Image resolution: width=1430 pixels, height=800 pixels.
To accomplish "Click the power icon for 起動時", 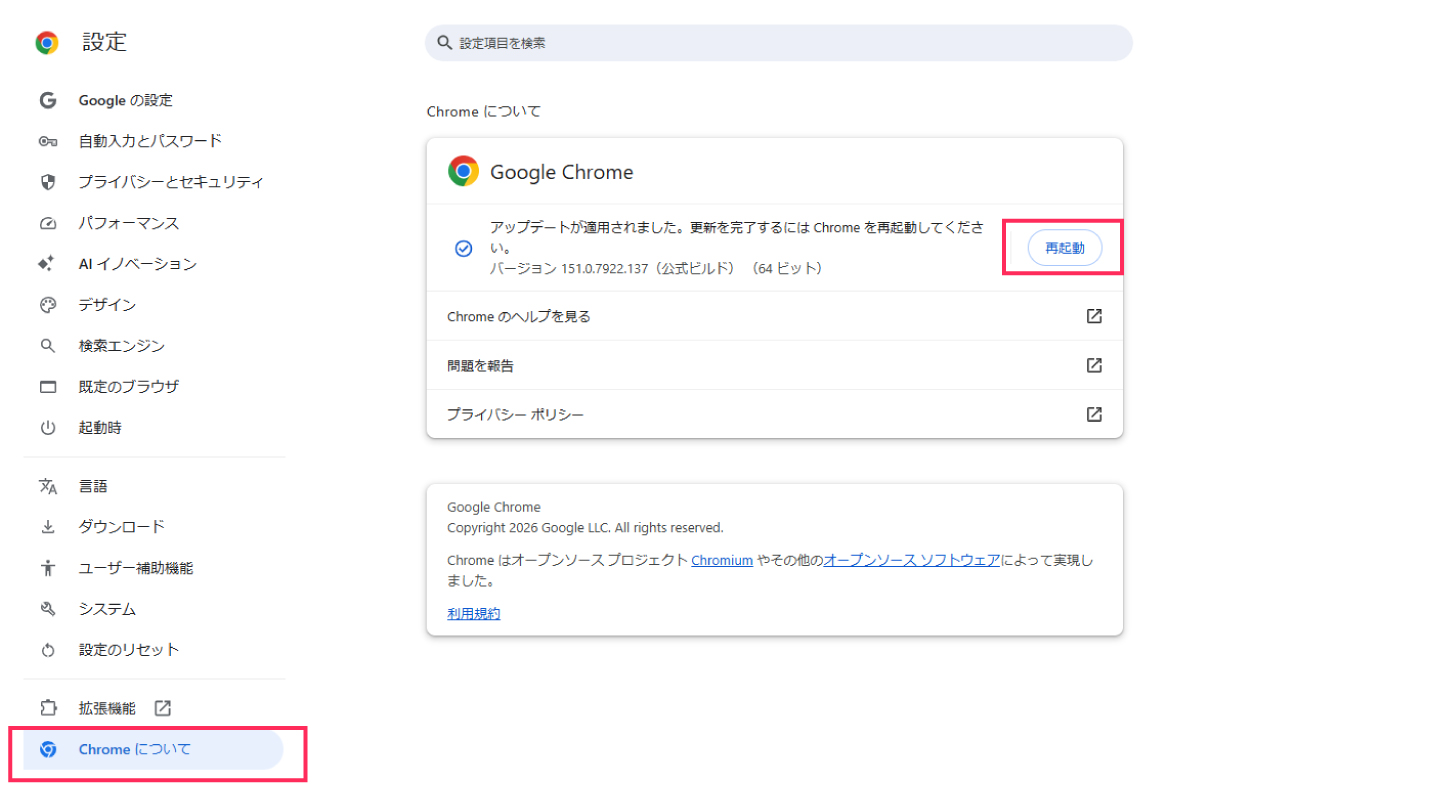I will tap(47, 428).
